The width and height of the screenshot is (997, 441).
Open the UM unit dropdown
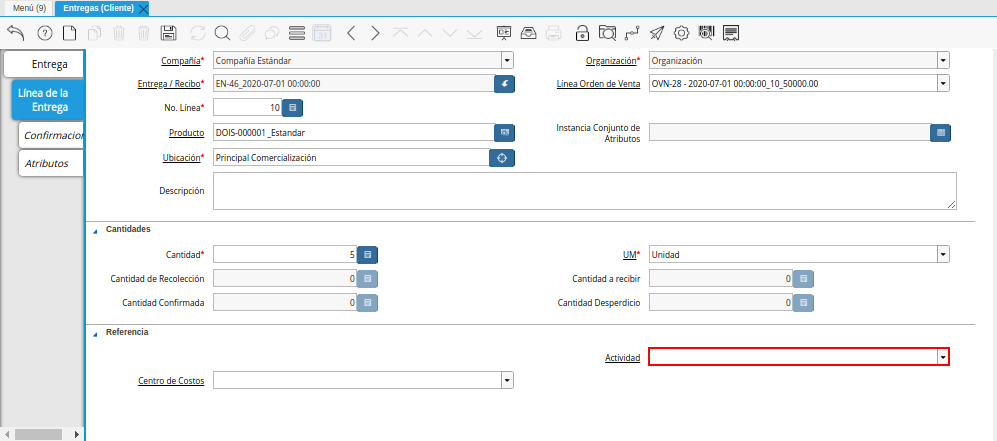click(943, 255)
